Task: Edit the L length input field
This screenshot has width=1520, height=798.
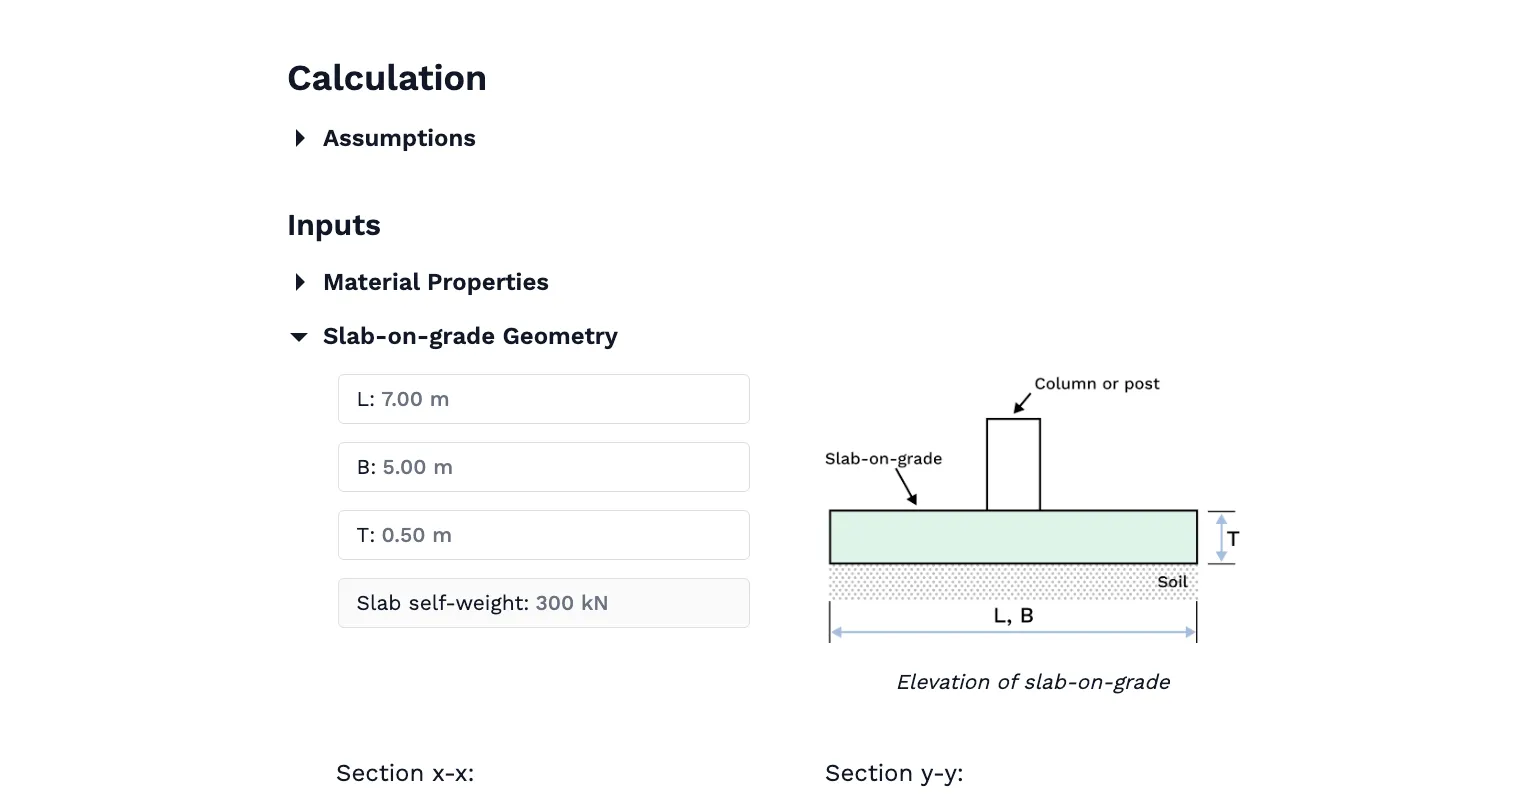Action: point(543,399)
